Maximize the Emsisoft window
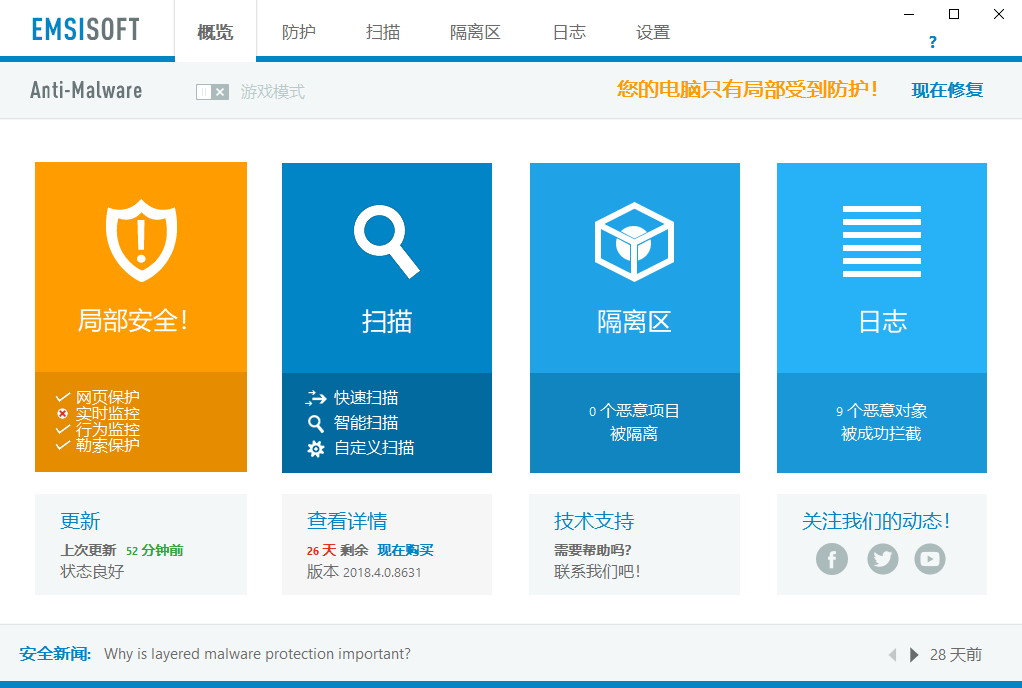The height and width of the screenshot is (688, 1022). click(954, 14)
